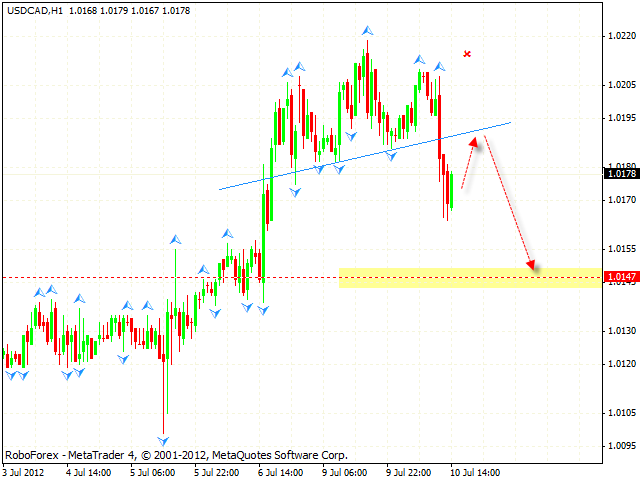Click the red X marker above the chart

pos(467,53)
